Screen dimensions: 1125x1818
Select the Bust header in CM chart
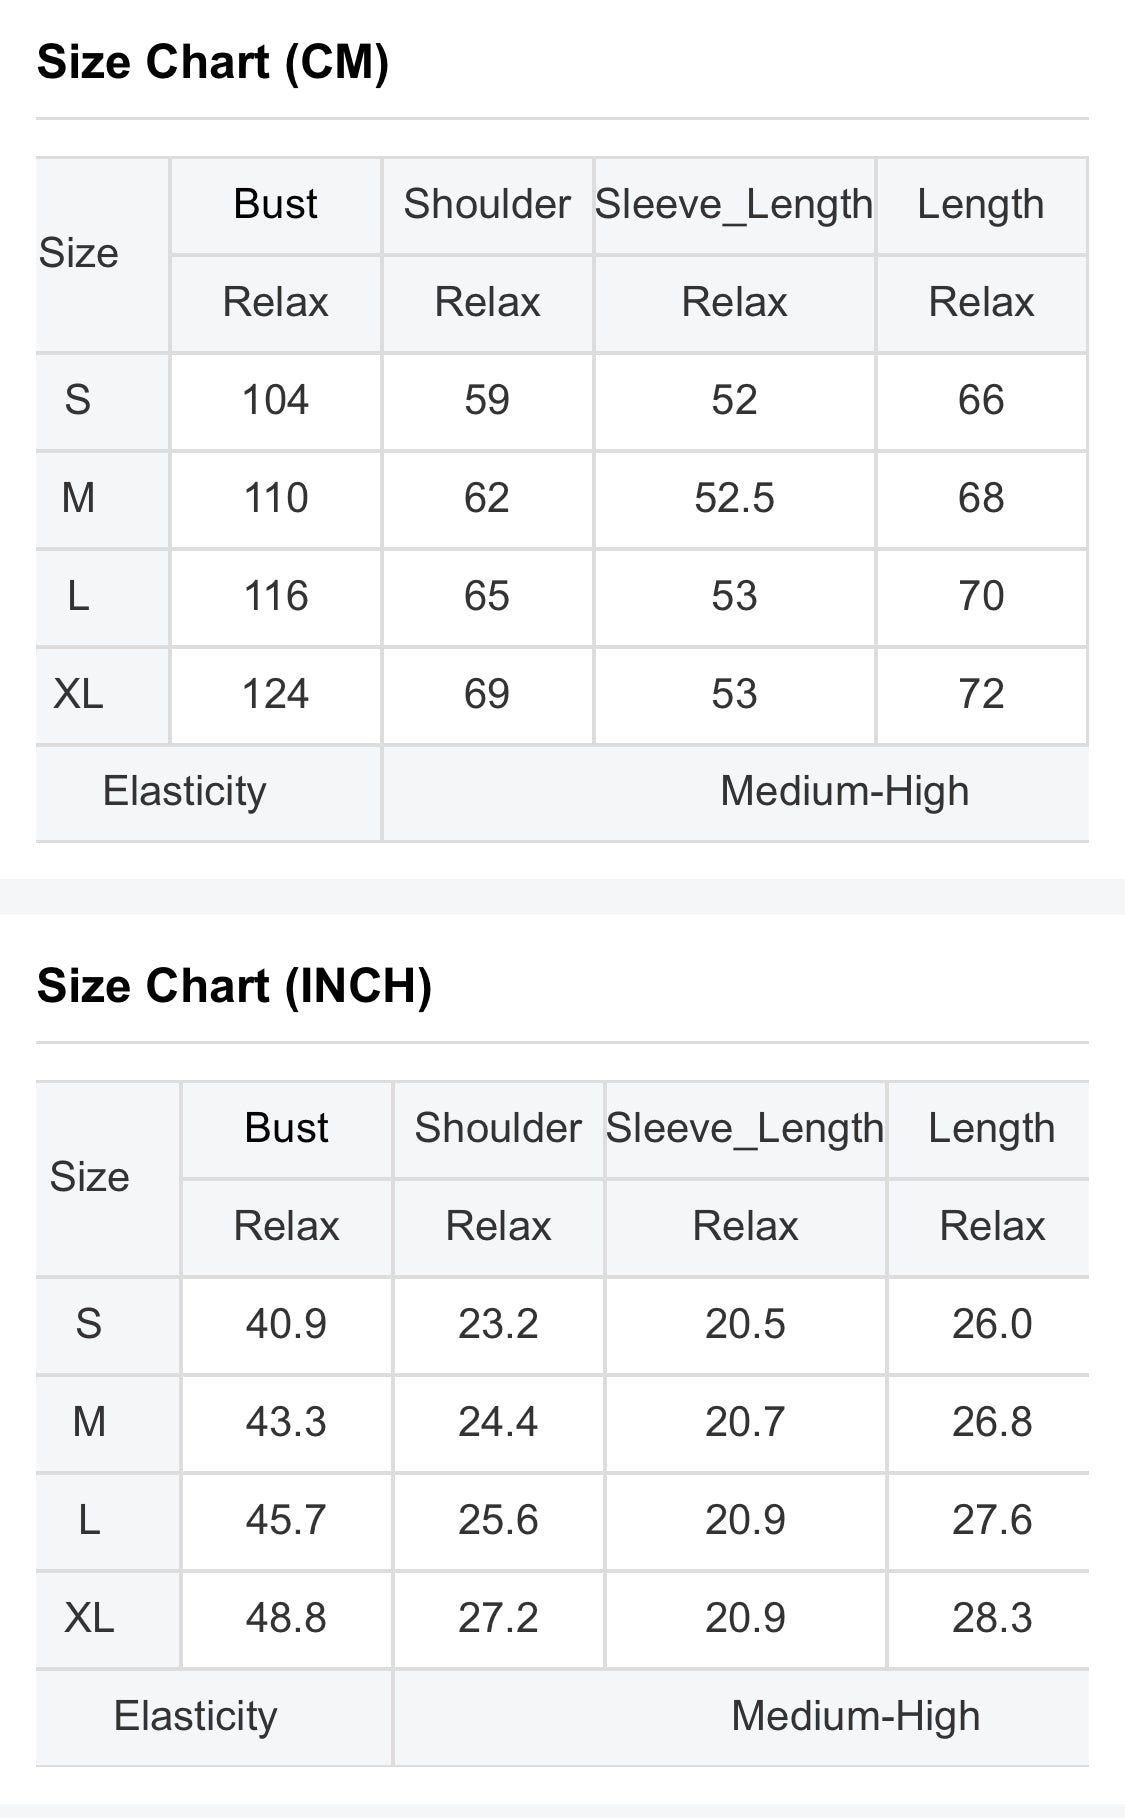pyautogui.click(x=275, y=204)
